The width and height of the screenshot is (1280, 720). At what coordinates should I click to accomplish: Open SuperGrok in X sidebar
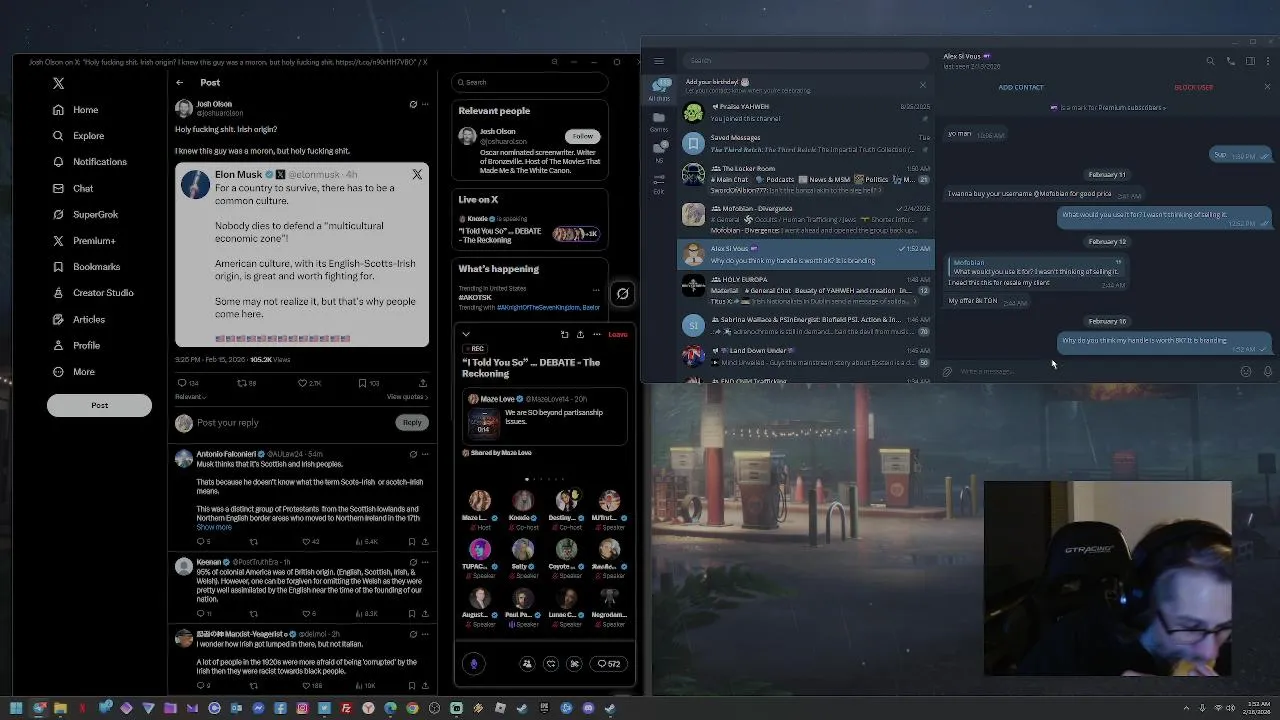click(x=85, y=214)
